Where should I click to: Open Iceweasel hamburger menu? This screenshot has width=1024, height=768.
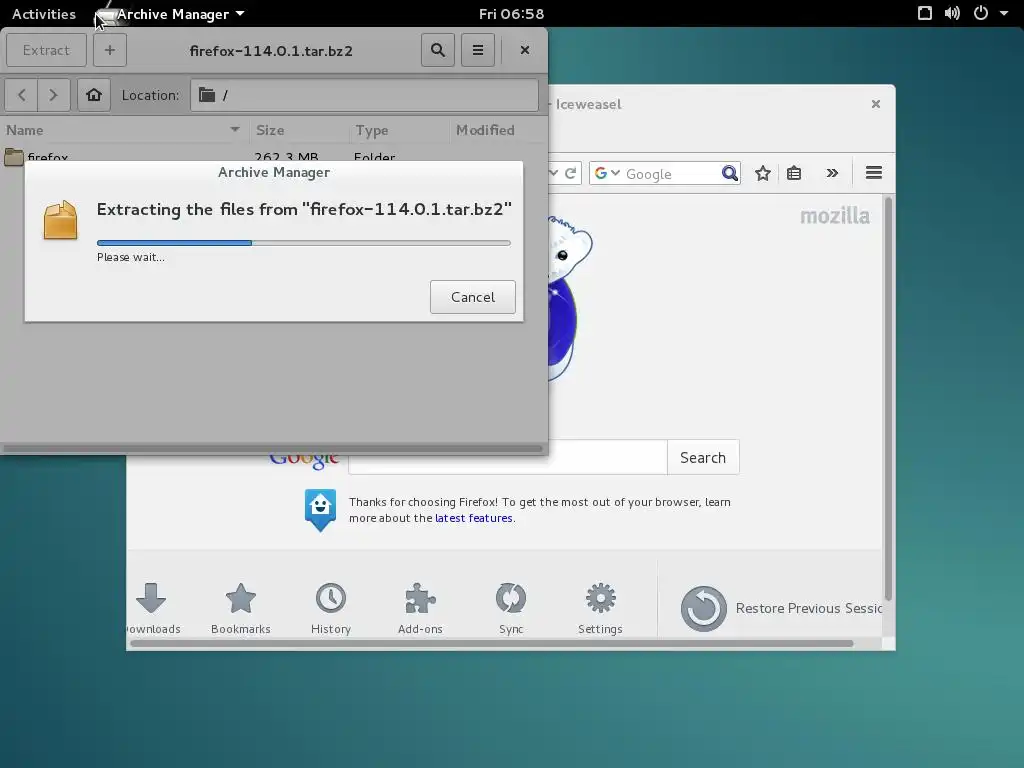[874, 173]
